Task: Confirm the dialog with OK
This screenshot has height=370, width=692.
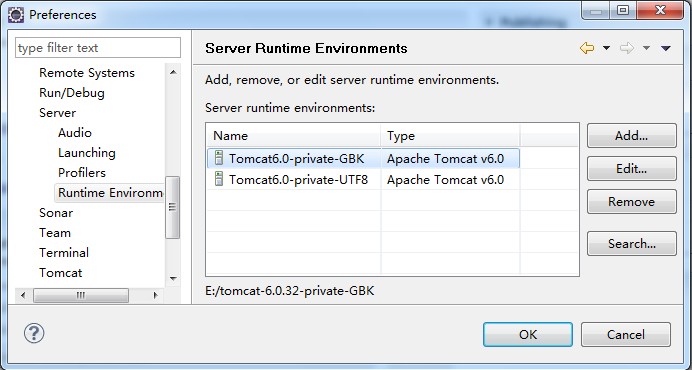Action: coord(528,334)
